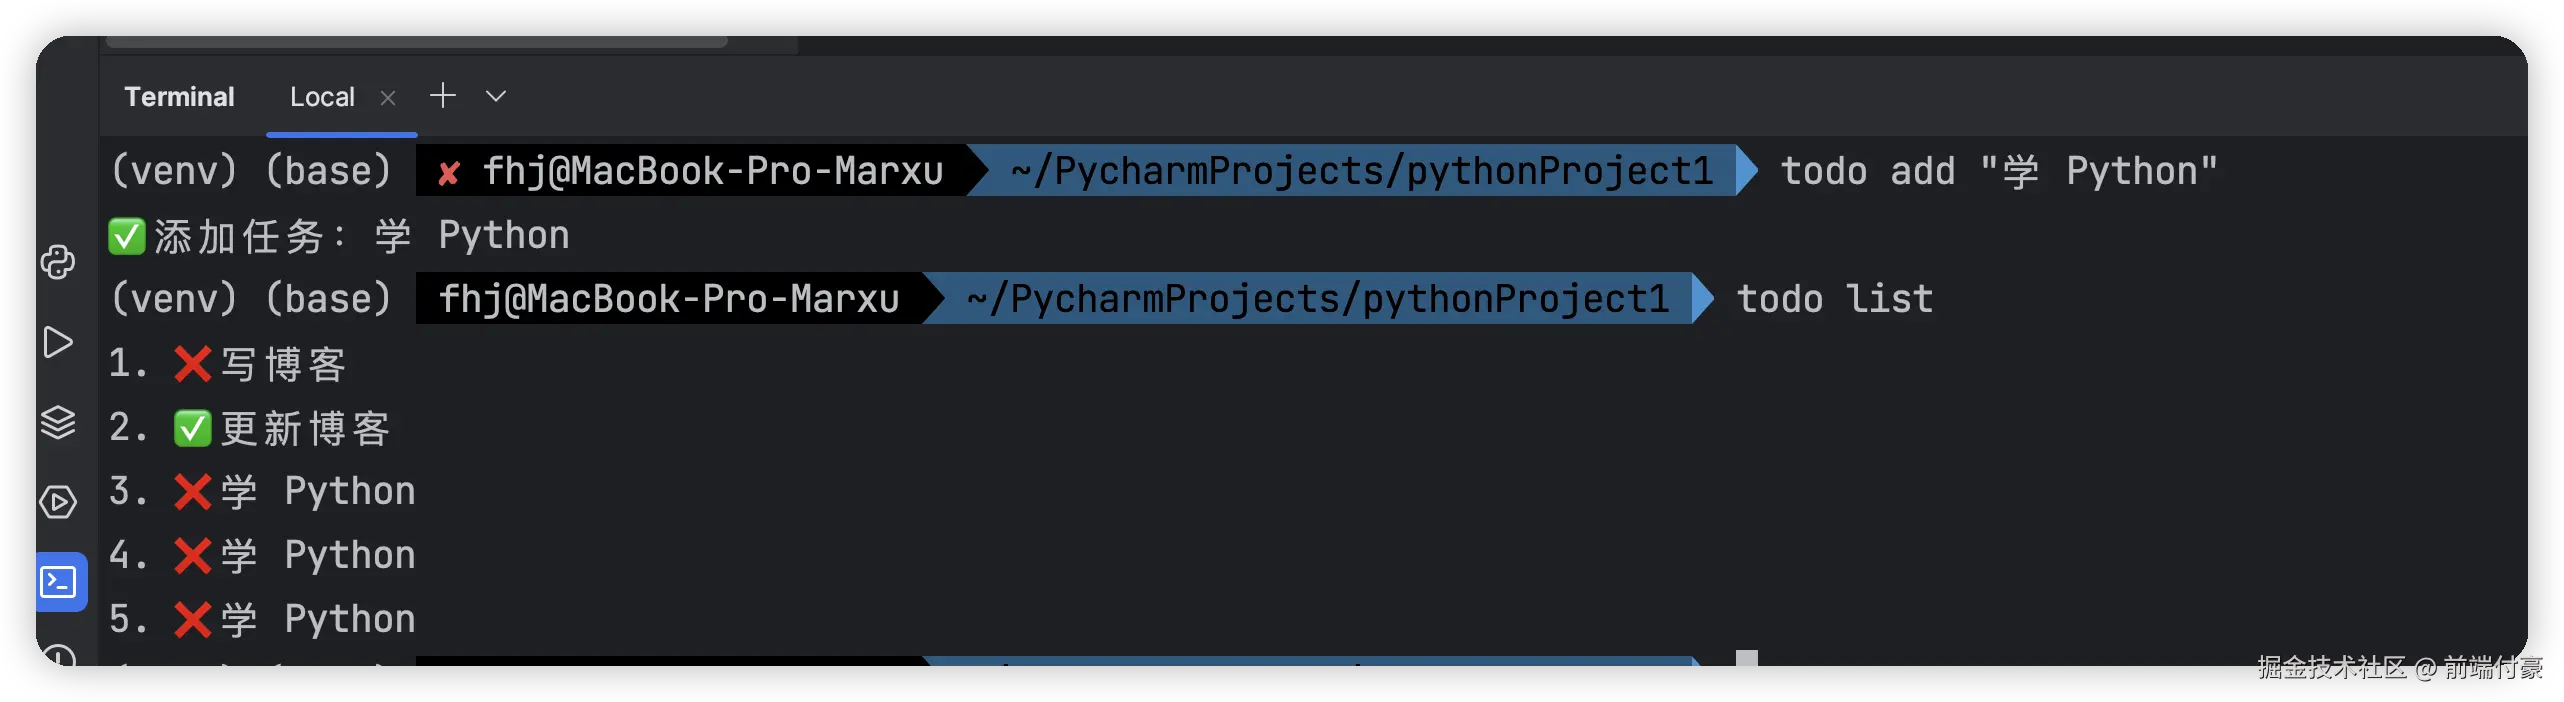Image resolution: width=2564 pixels, height=702 pixels.
Task: Open the Python Console tool window
Action: (58, 262)
